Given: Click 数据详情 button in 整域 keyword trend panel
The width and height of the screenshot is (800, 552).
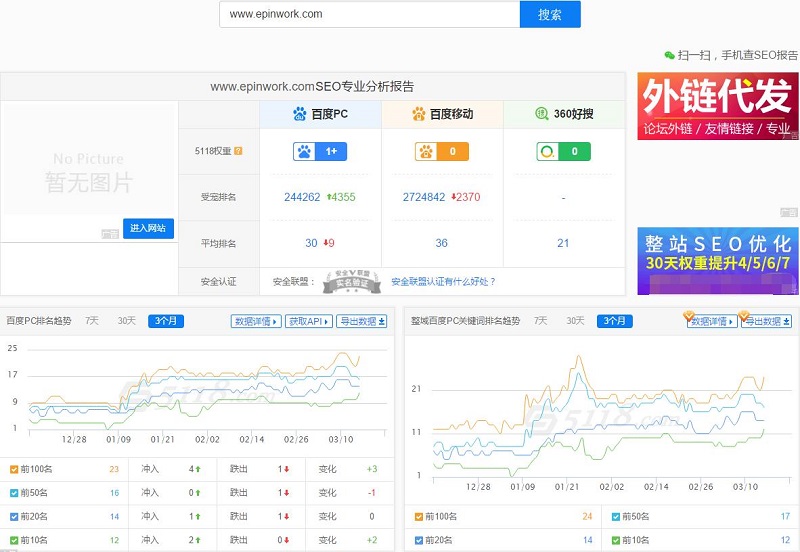Looking at the screenshot, I should click(712, 321).
